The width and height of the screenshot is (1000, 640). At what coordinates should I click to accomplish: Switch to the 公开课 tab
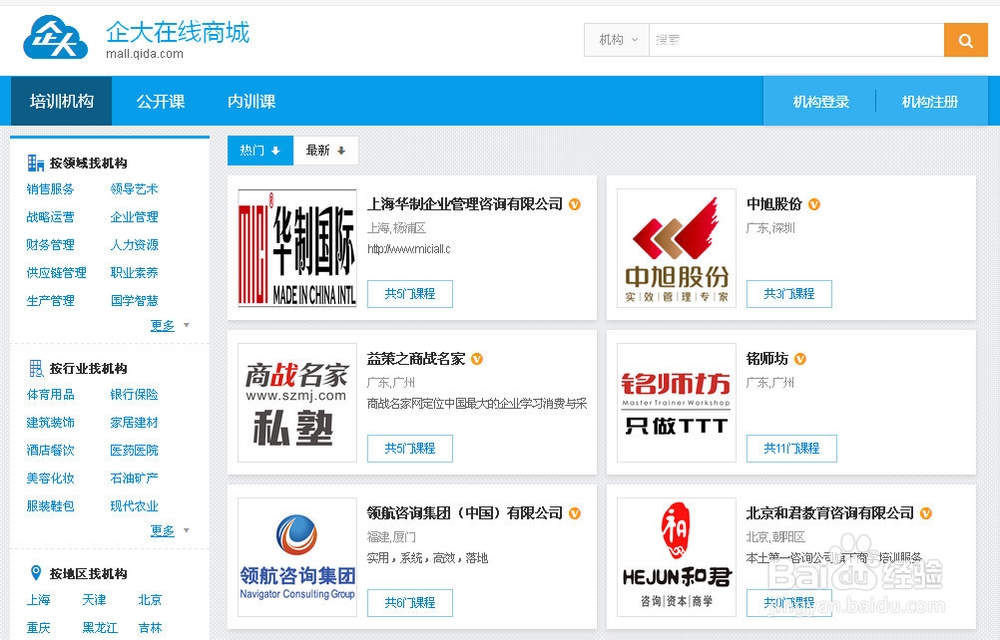160,101
